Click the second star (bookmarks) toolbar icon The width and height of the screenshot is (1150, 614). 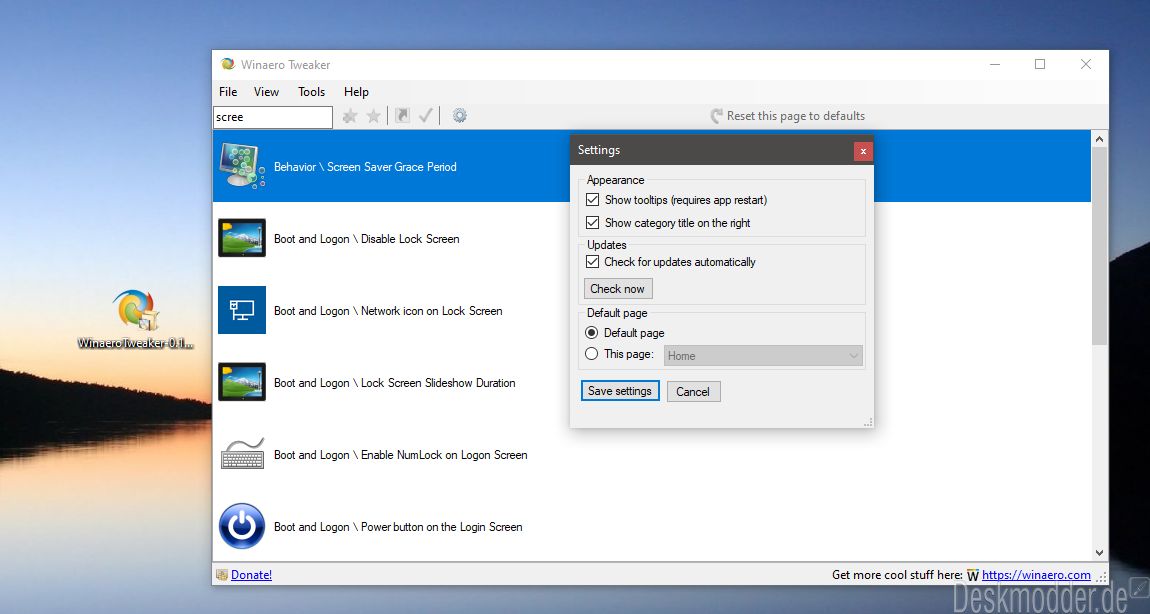pyautogui.click(x=374, y=116)
